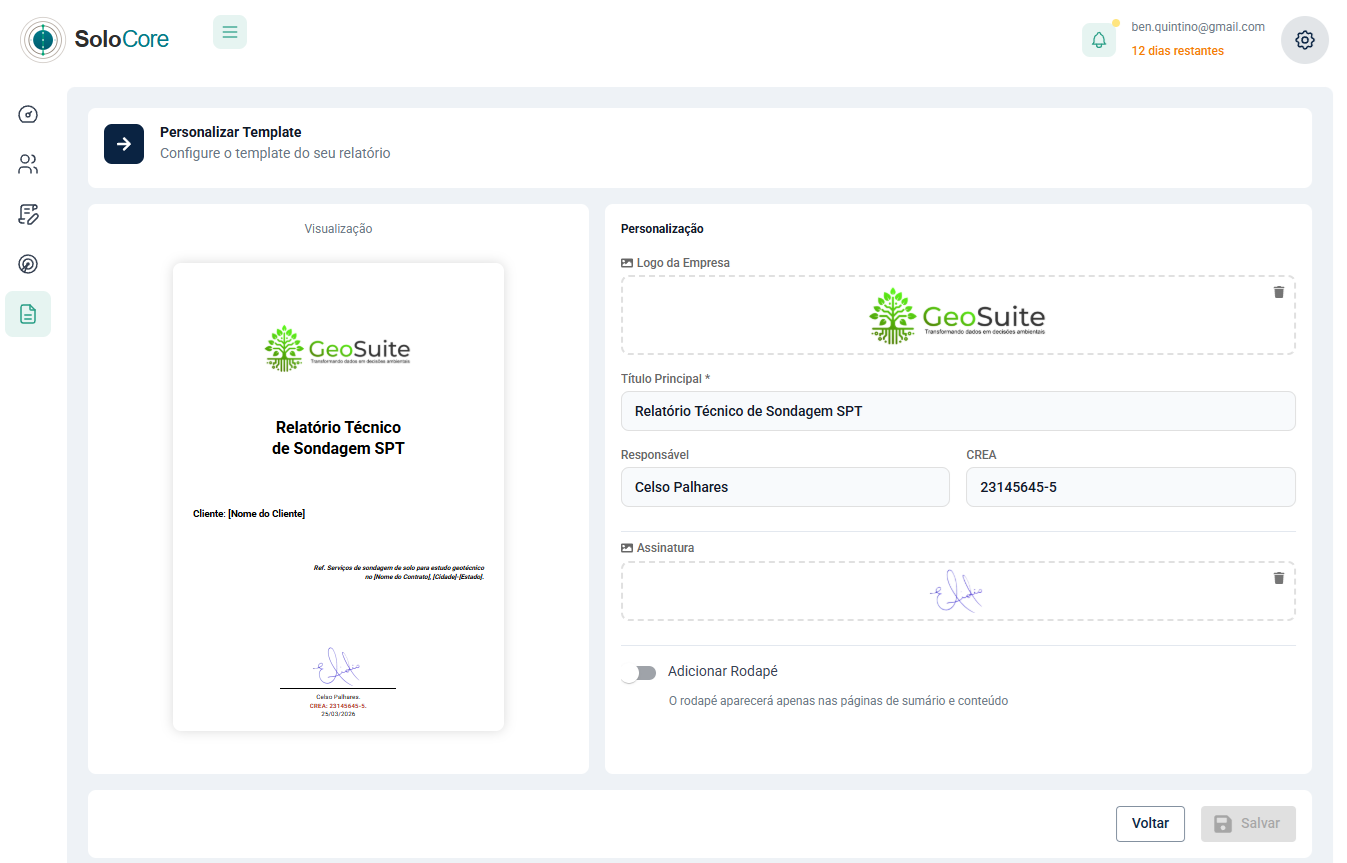Click the Personalização section title
Image resolution: width=1347 pixels, height=863 pixels.
(x=662, y=229)
